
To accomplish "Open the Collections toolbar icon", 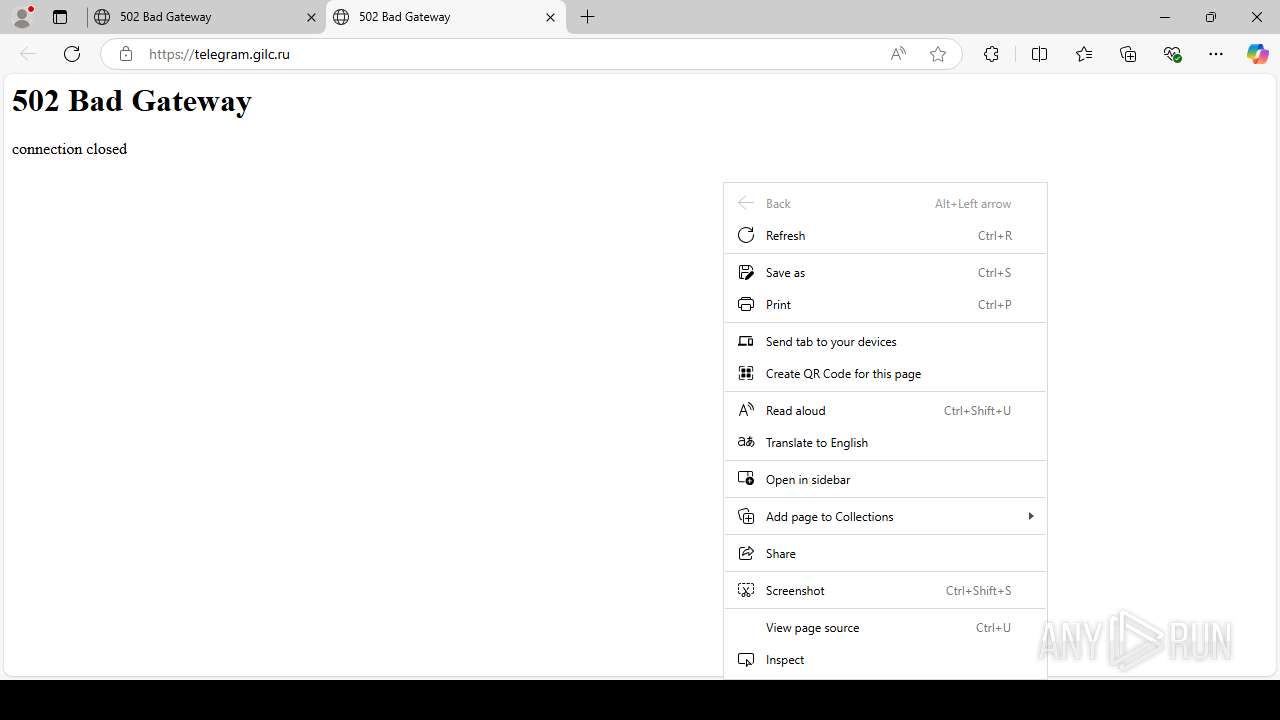I will pyautogui.click(x=1128, y=54).
